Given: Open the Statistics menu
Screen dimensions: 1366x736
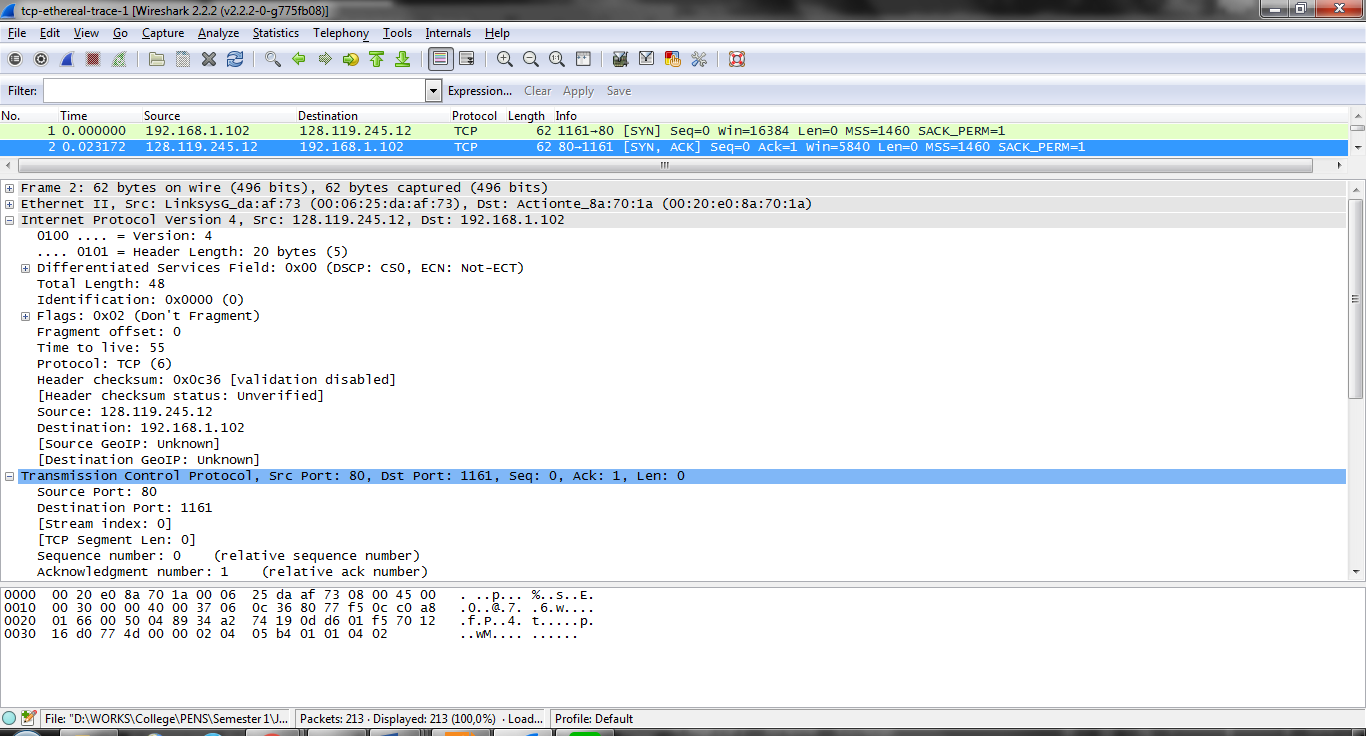Looking at the screenshot, I should [x=275, y=33].
